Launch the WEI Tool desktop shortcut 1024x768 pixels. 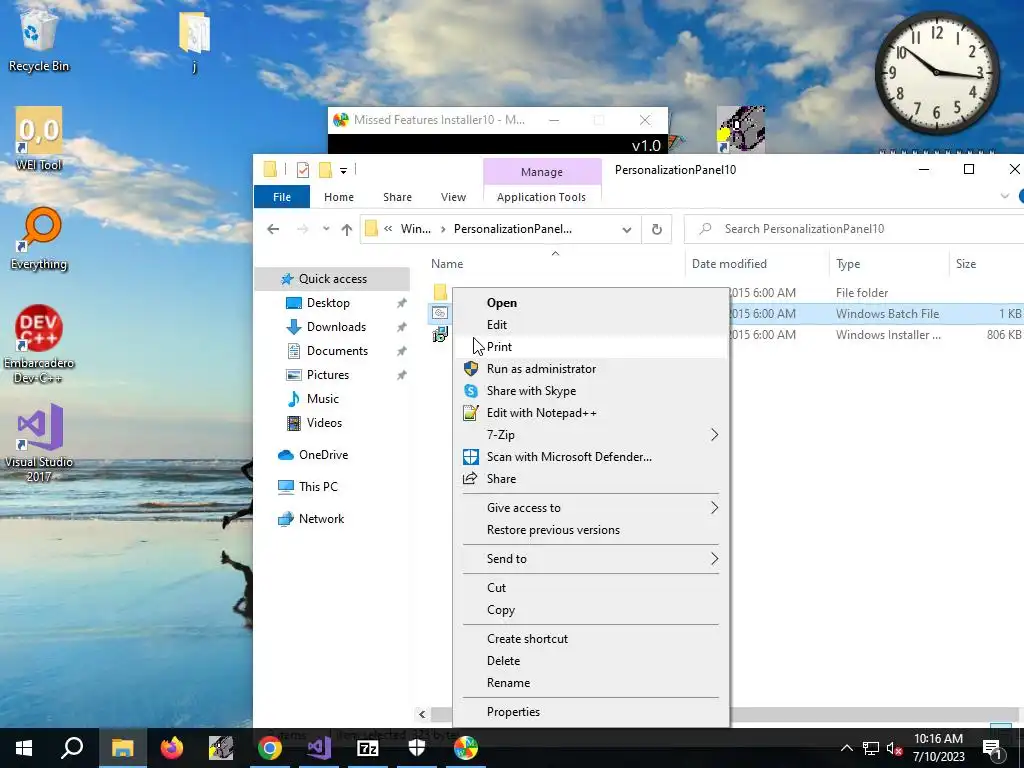click(x=39, y=139)
